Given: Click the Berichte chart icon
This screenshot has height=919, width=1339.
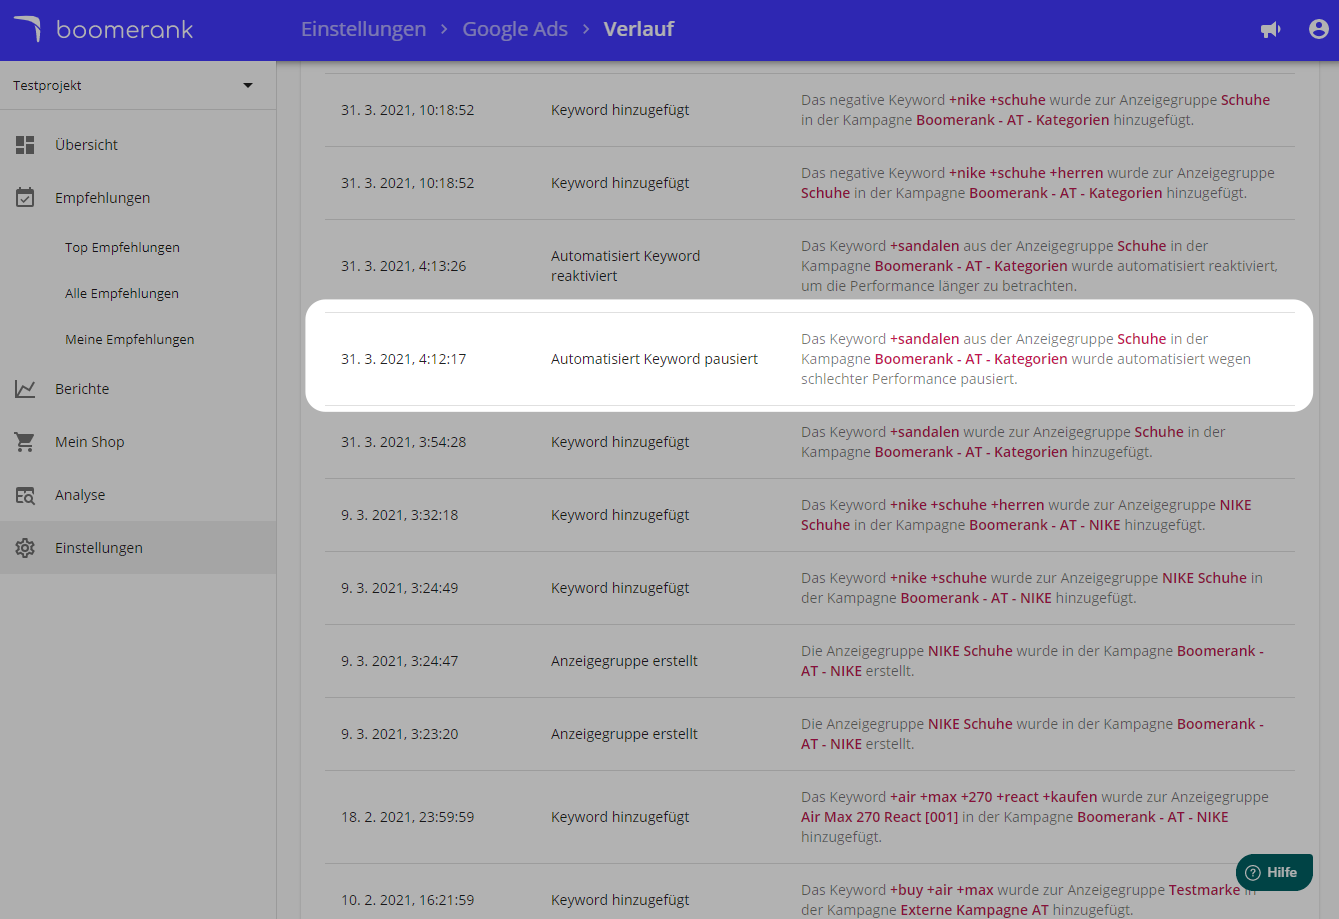Looking at the screenshot, I should click(25, 389).
